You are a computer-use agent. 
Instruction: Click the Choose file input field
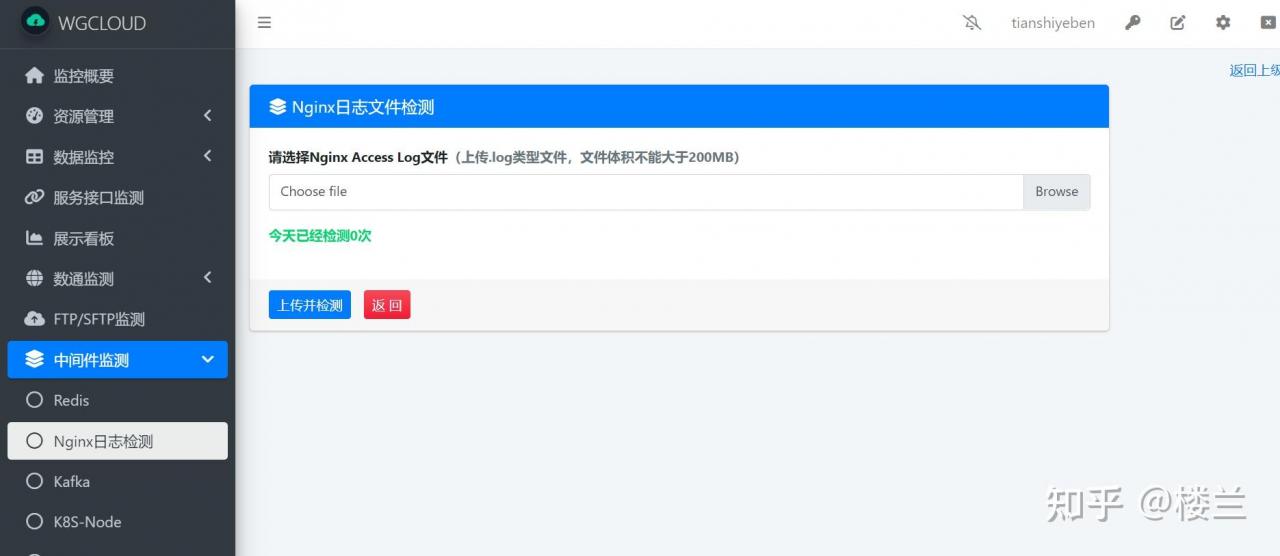646,192
